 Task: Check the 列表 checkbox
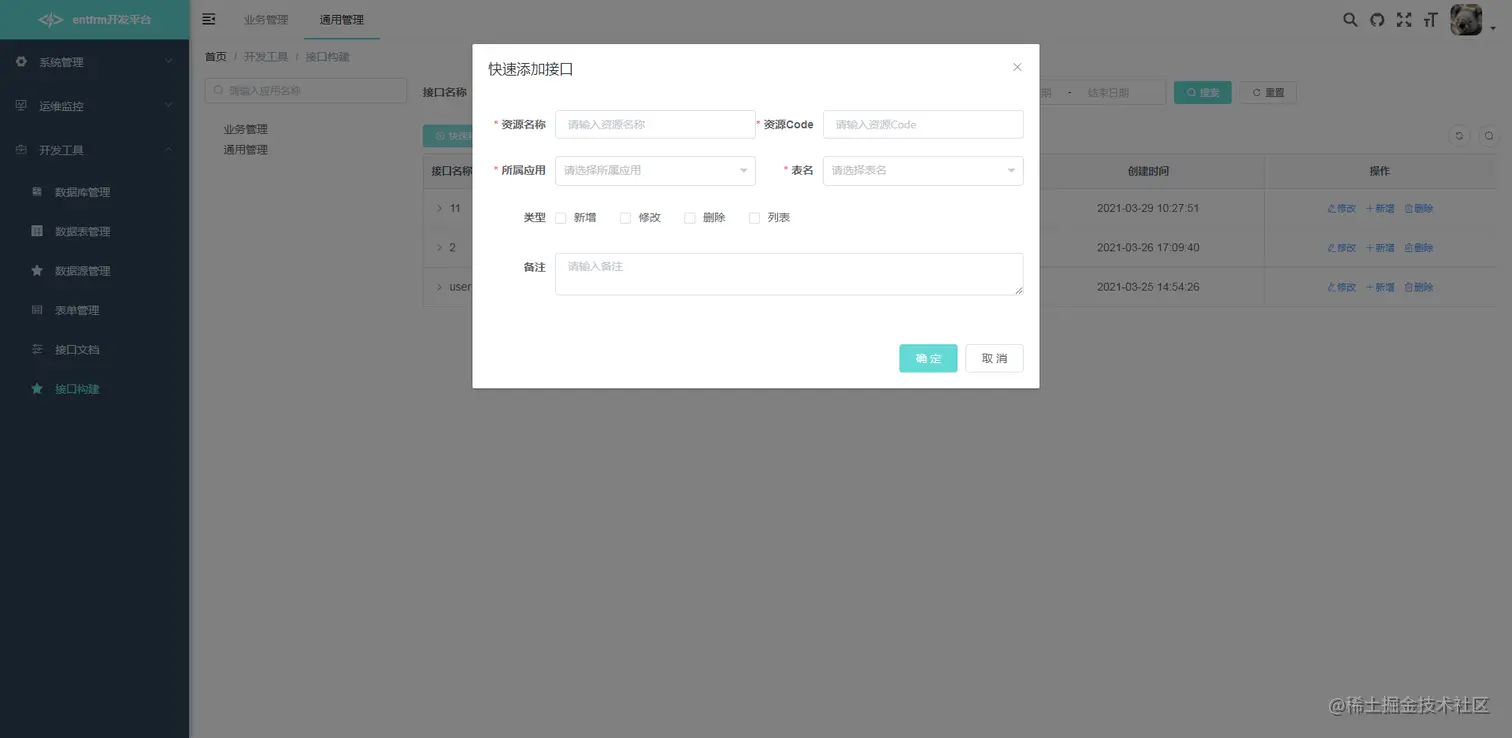(753, 217)
